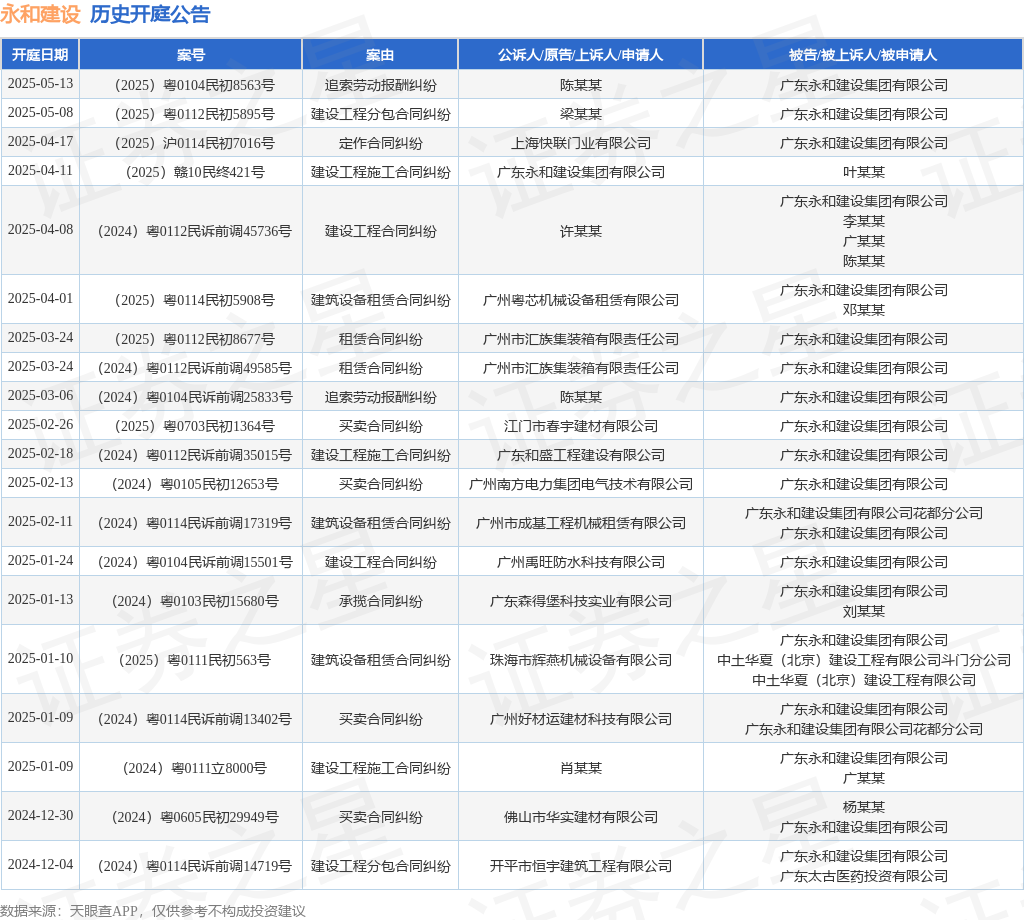Click the 被告/被上诉人/被申请人 column header
The height and width of the screenshot is (920, 1024).
(863, 55)
